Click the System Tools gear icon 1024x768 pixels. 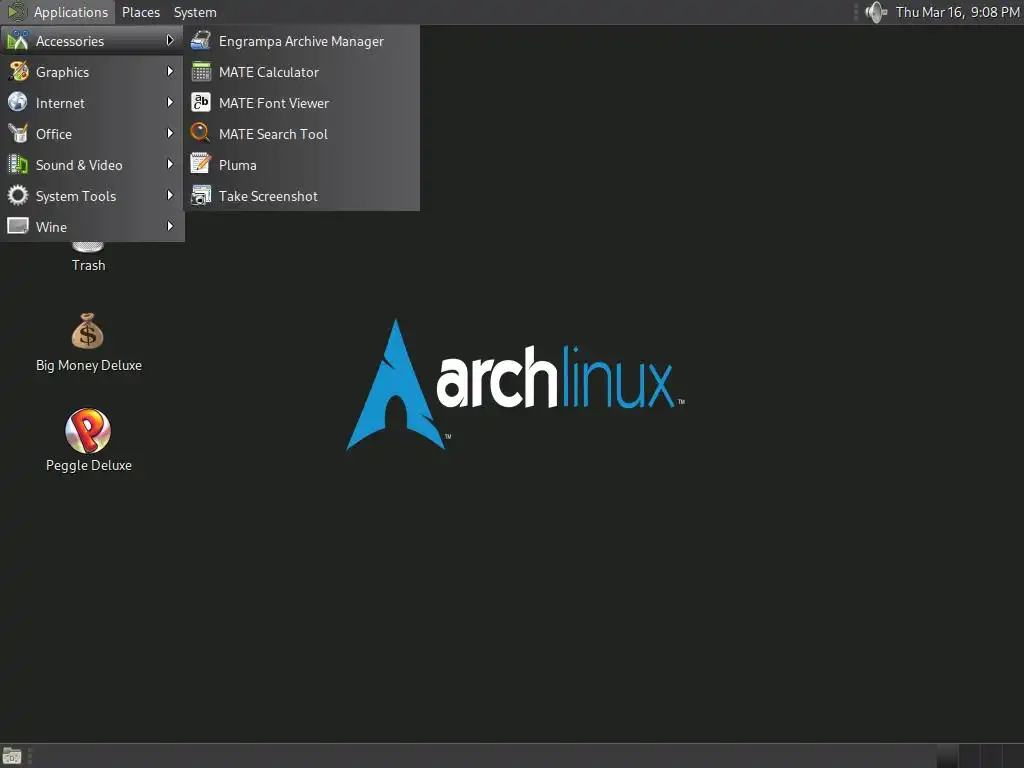(18, 195)
